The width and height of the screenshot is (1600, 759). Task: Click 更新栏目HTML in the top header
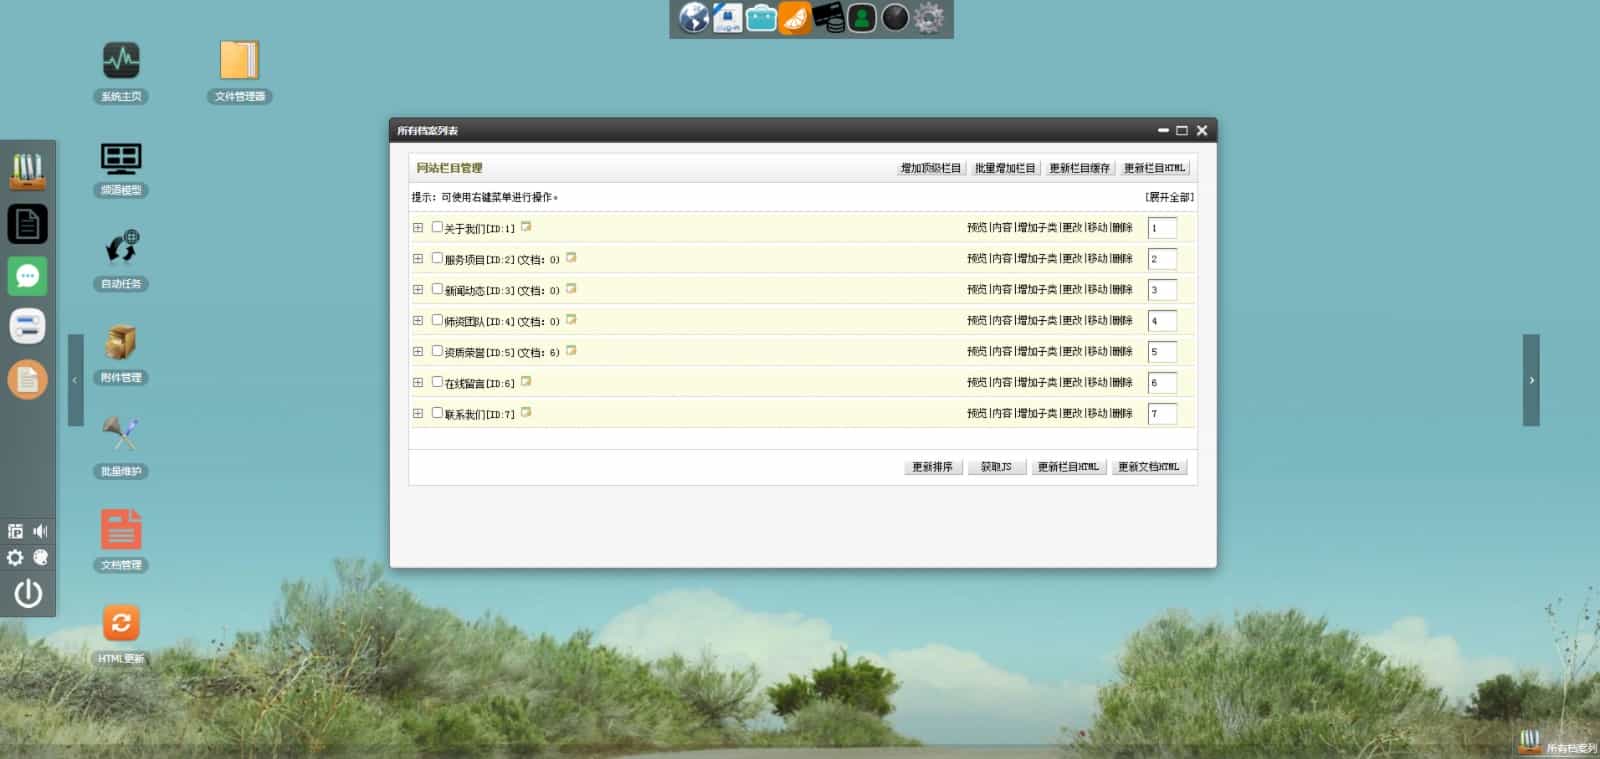(1154, 168)
